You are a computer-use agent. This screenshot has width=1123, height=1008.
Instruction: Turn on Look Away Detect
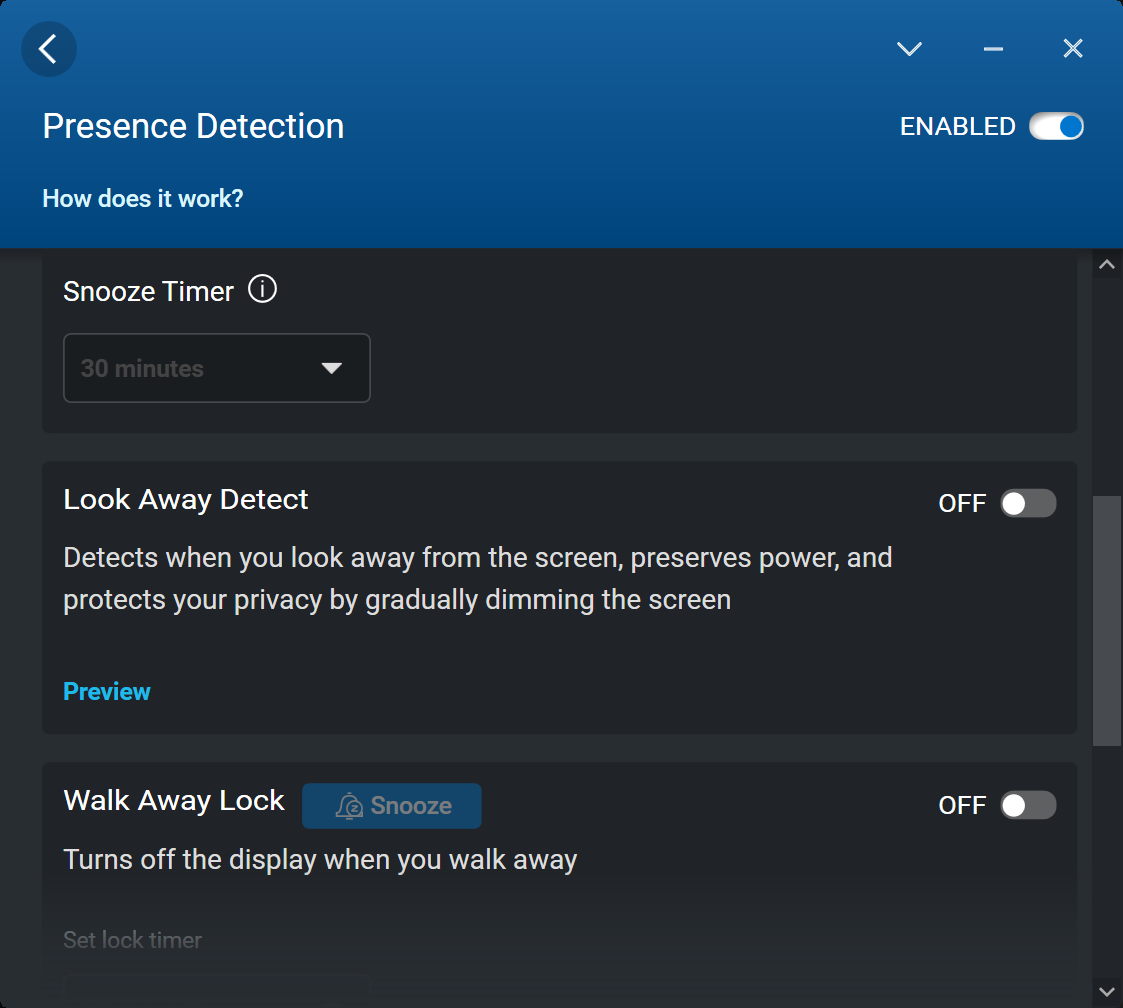1028,503
